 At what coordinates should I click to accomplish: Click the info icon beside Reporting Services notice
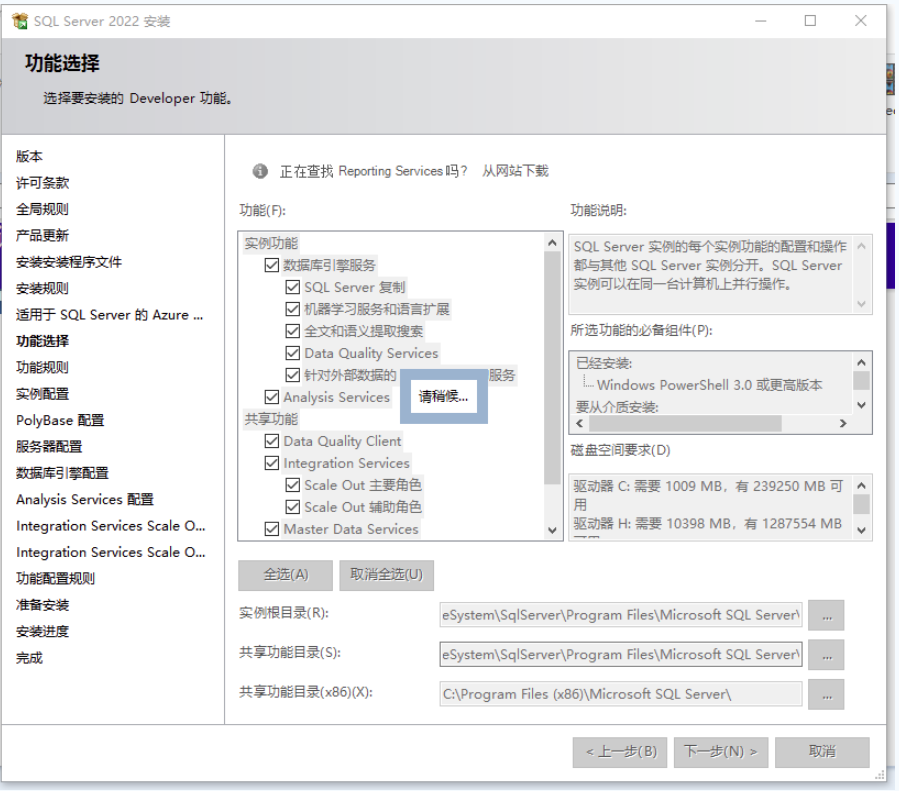tap(260, 171)
